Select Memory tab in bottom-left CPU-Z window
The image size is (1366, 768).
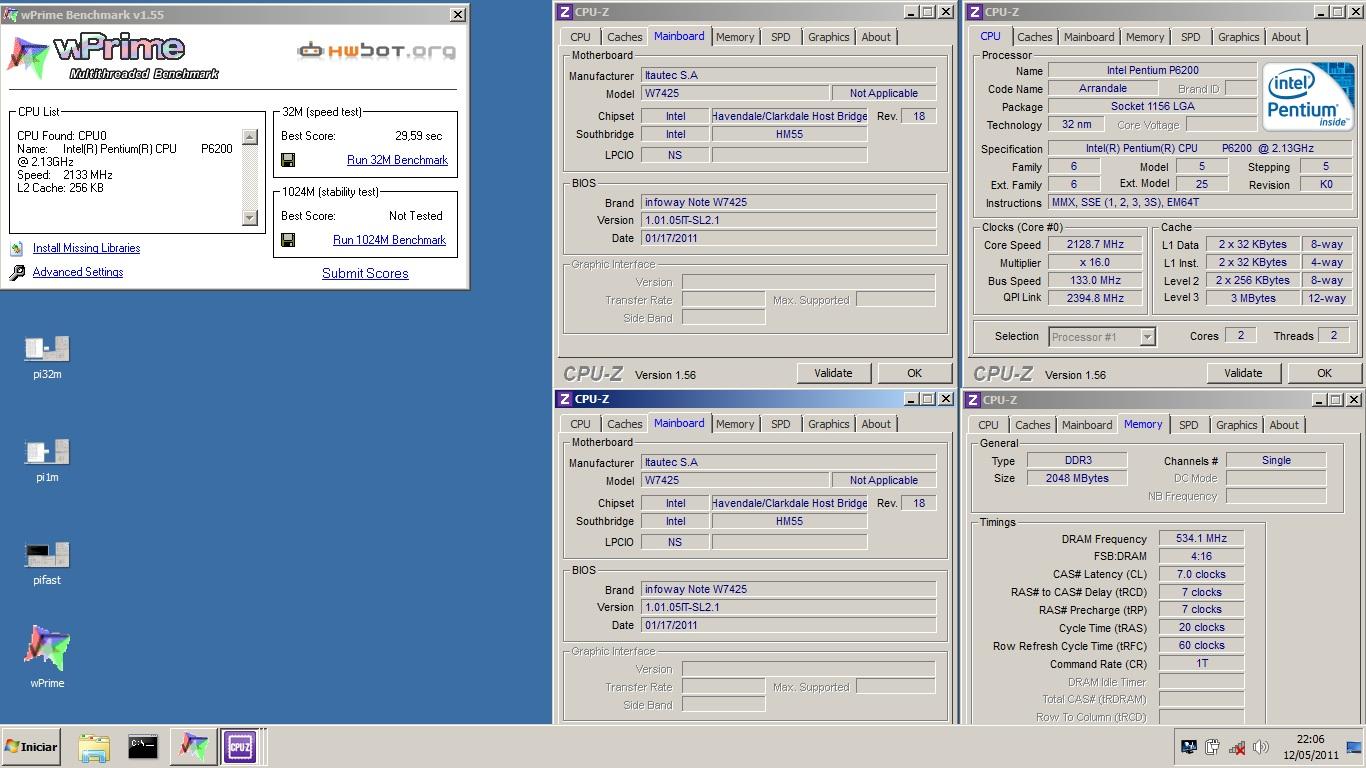[735, 424]
